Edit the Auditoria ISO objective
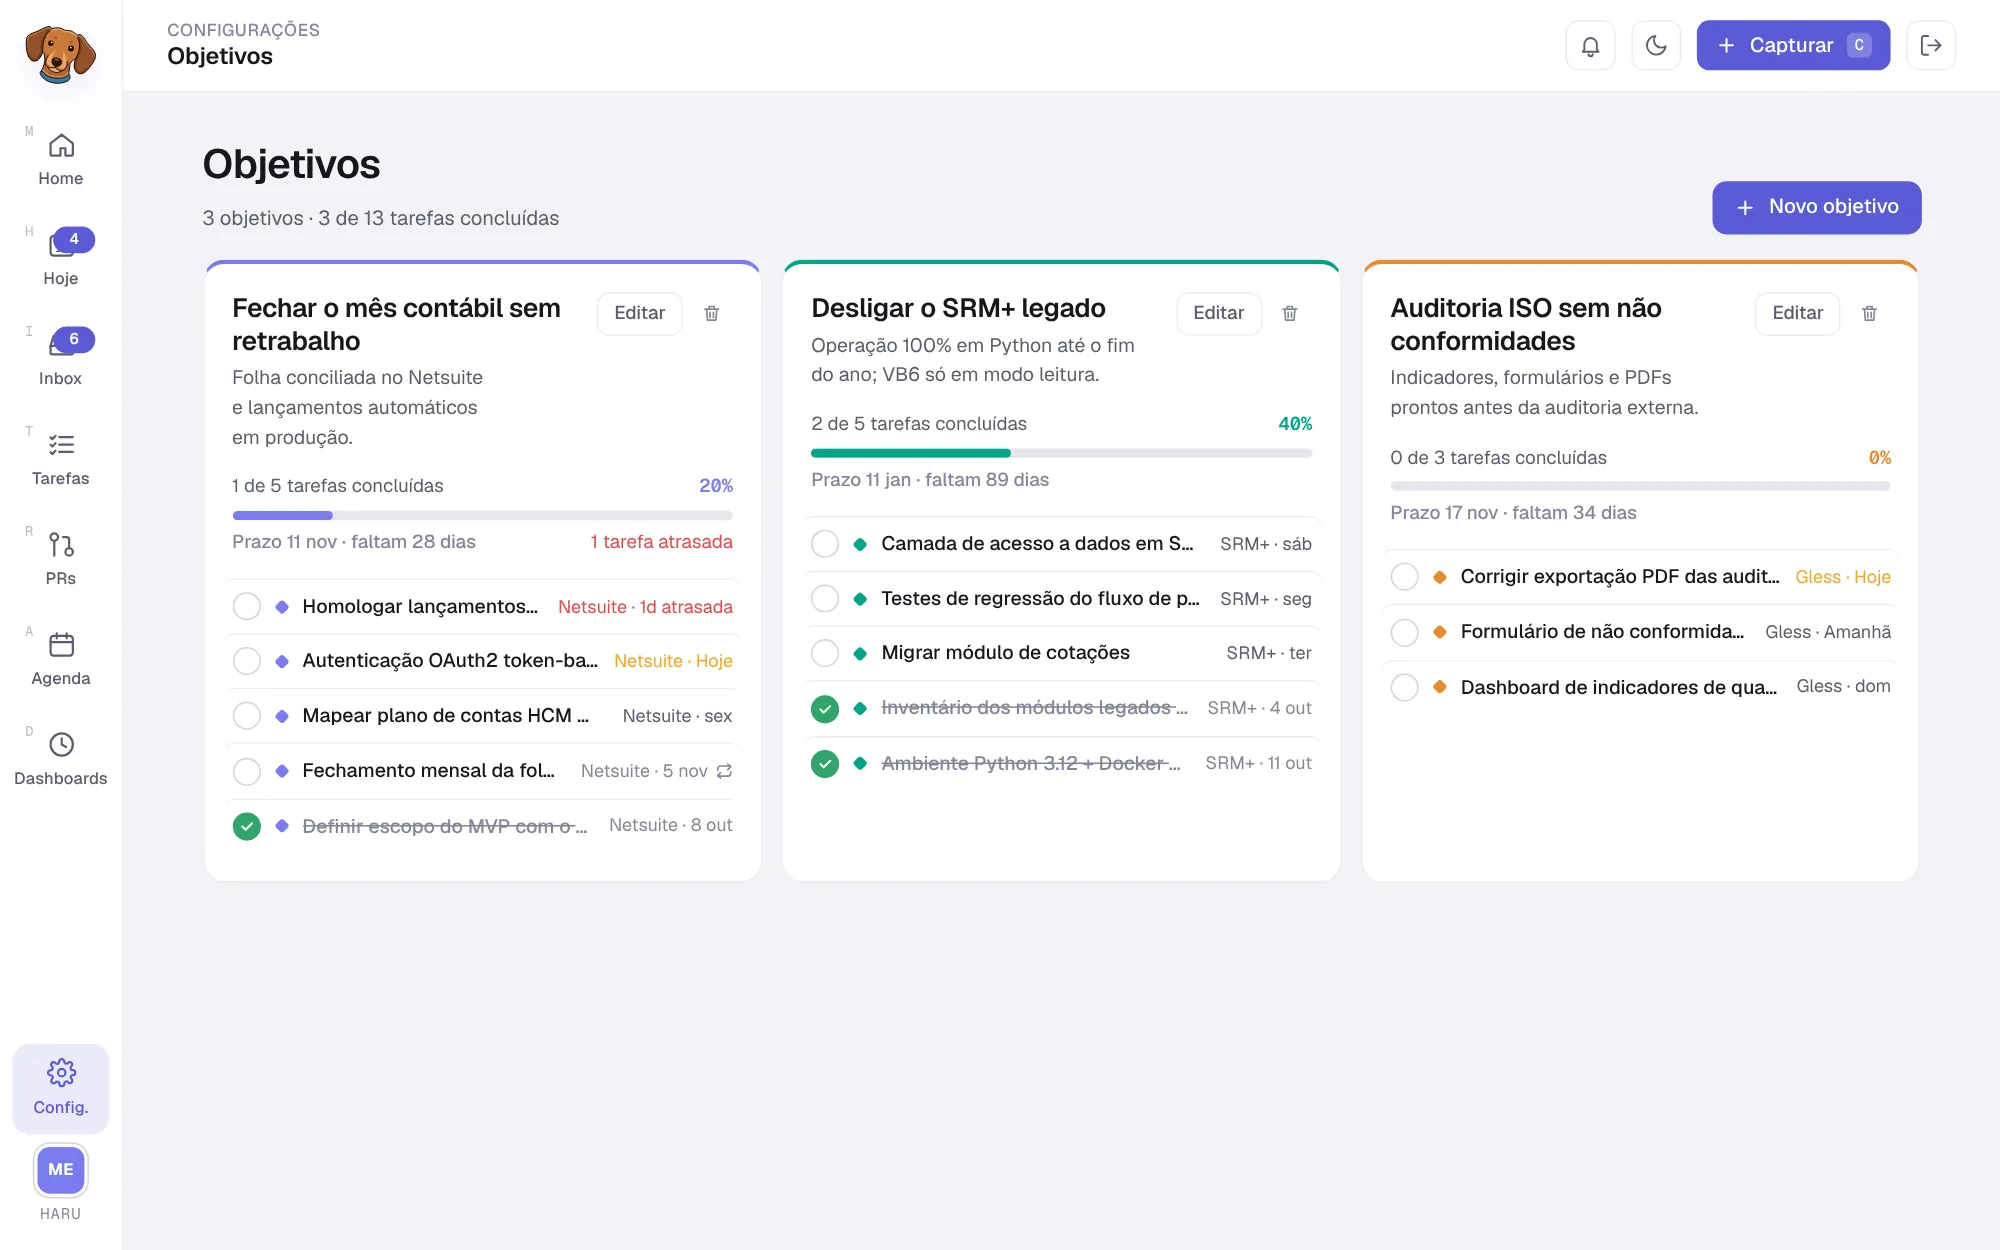Image resolution: width=2000 pixels, height=1250 pixels. (x=1797, y=313)
